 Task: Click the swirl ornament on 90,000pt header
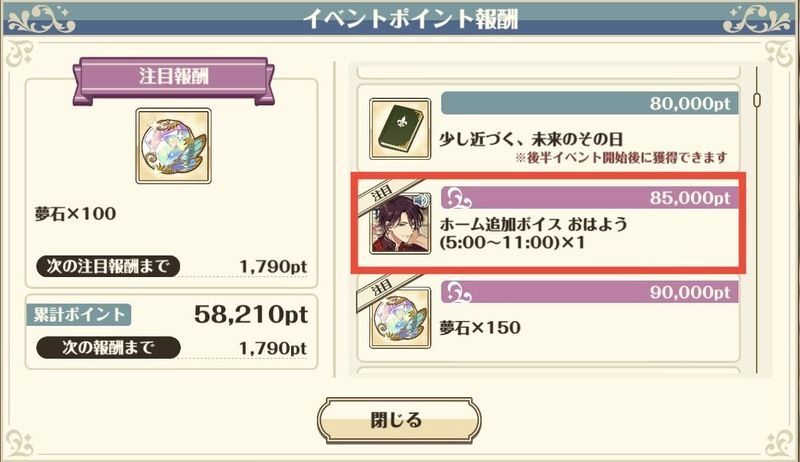(x=457, y=292)
